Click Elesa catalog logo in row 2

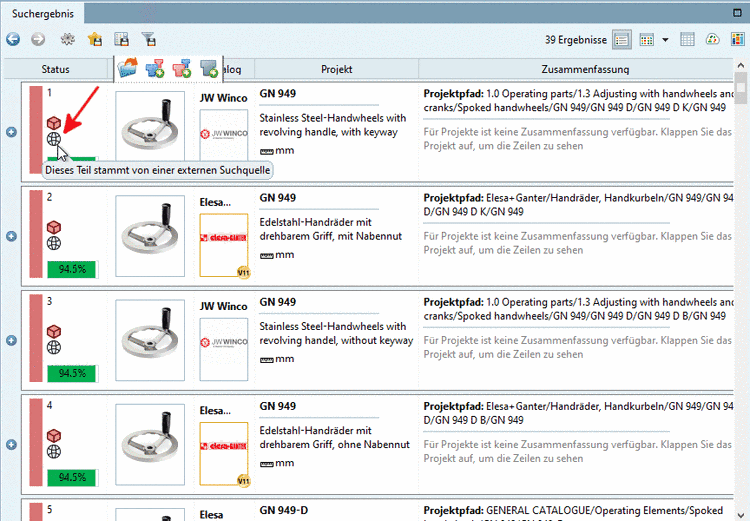coord(224,245)
